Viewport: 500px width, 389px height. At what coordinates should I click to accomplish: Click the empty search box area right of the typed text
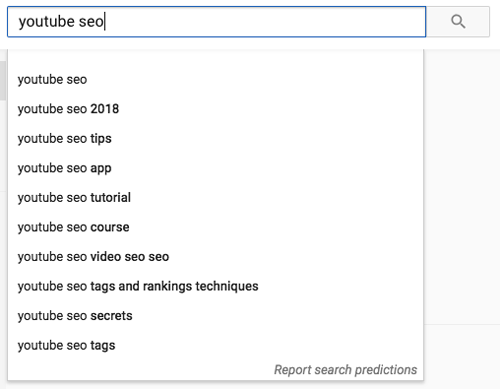pyautogui.click(x=265, y=22)
